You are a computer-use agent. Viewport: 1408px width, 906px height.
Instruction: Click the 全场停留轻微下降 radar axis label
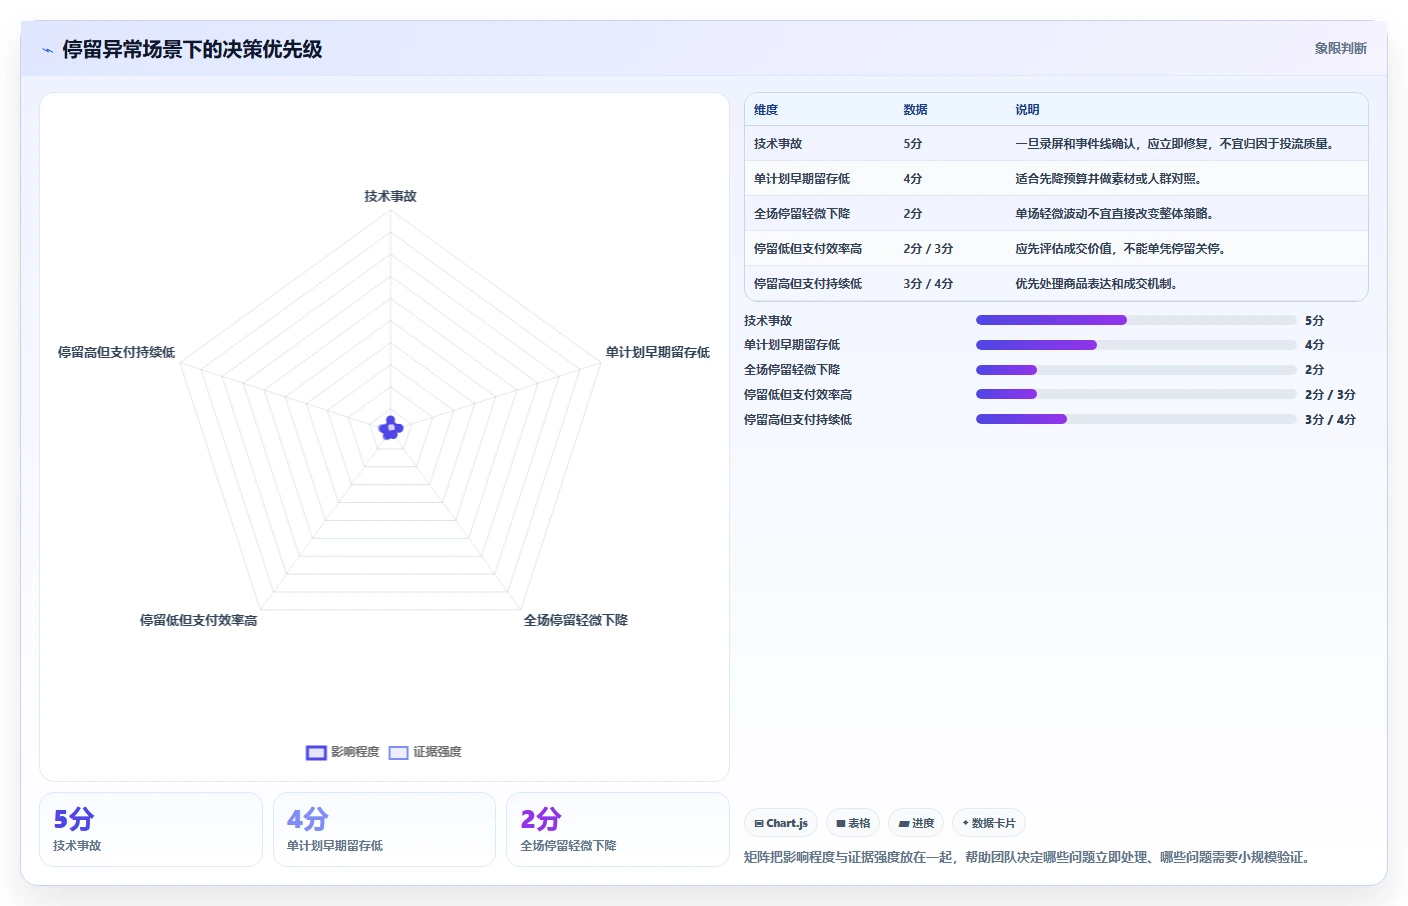click(576, 620)
